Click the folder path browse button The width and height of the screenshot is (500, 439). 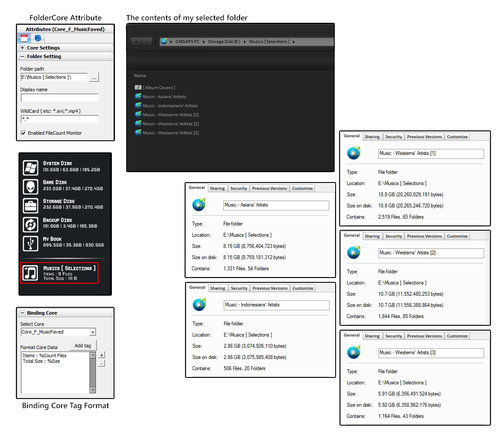[x=94, y=77]
